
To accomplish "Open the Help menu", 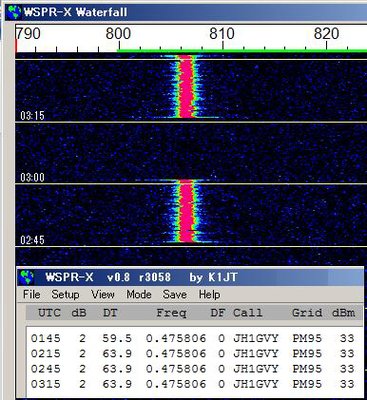I will pos(209,295).
